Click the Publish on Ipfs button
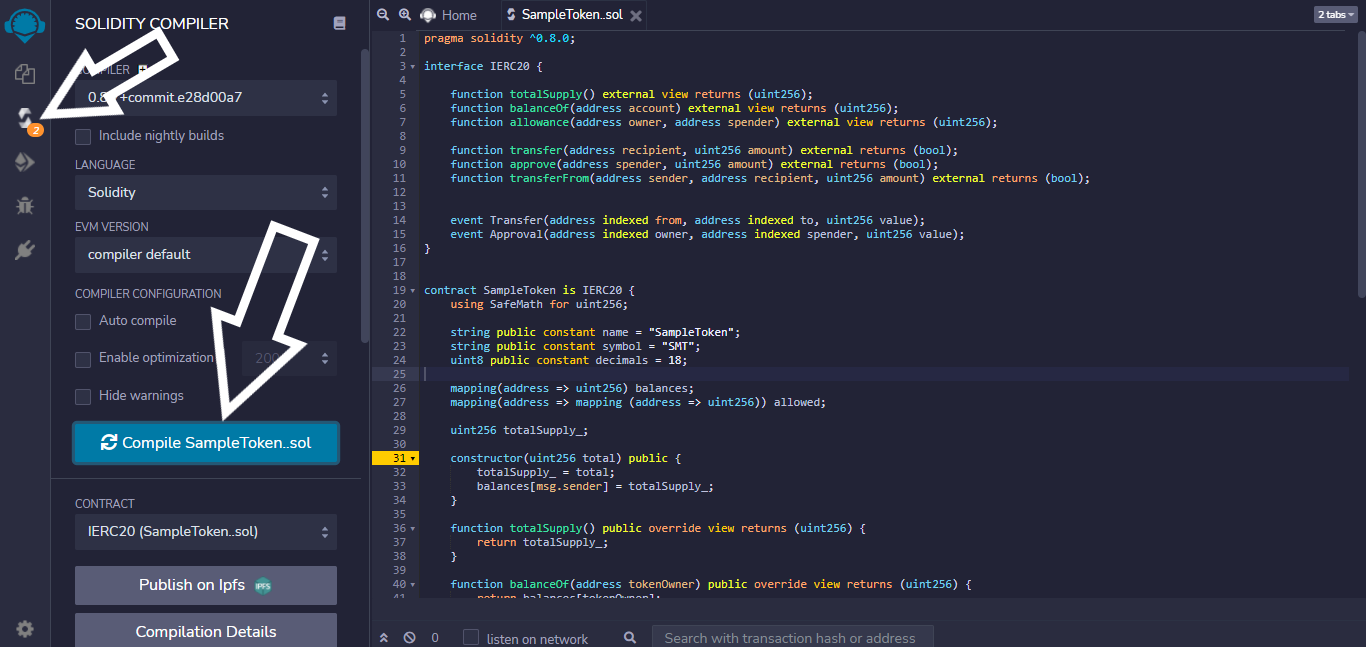This screenshot has width=1366, height=647. pyautogui.click(x=206, y=586)
